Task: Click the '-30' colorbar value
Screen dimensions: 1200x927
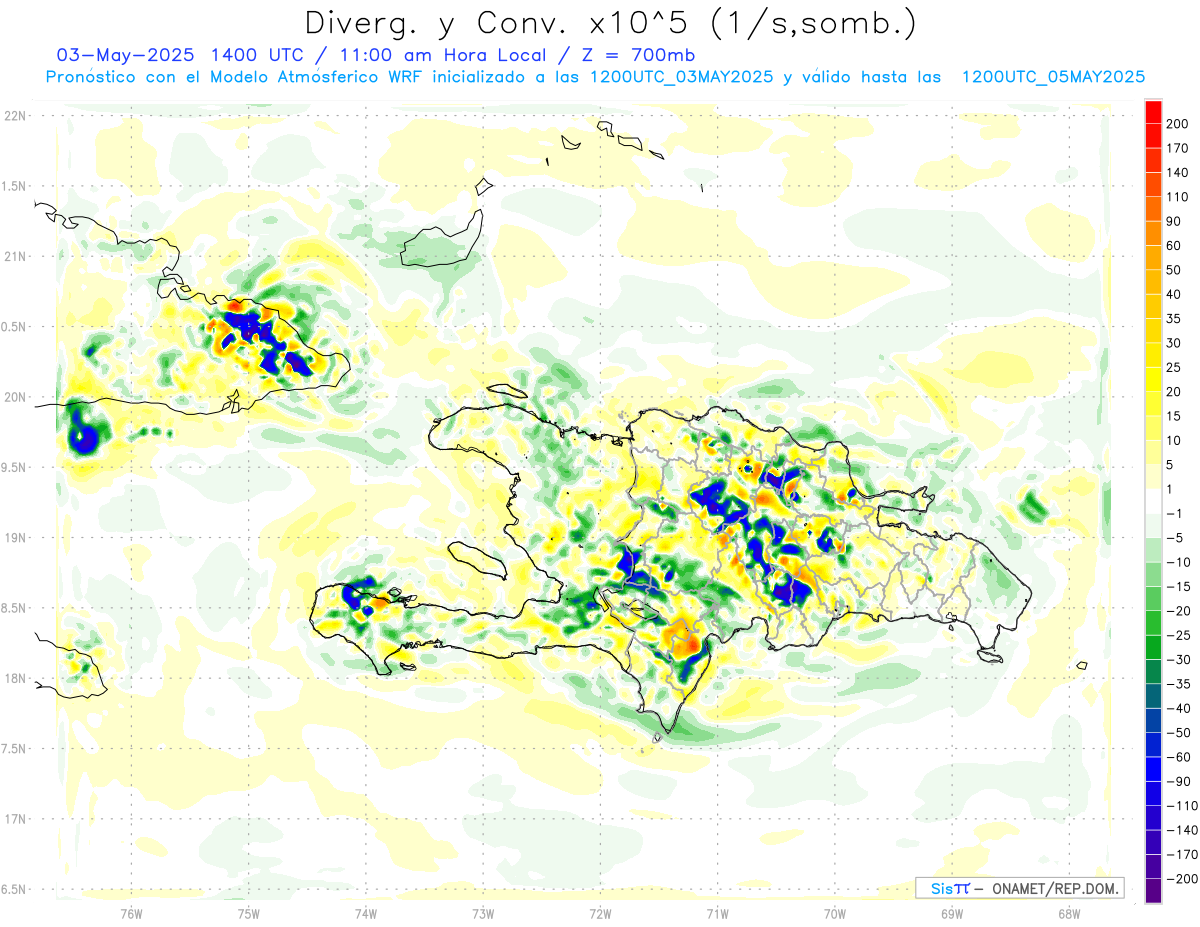Action: 1178,660
